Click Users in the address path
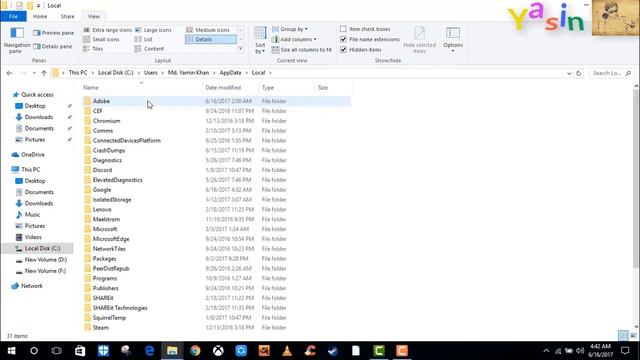 click(151, 73)
